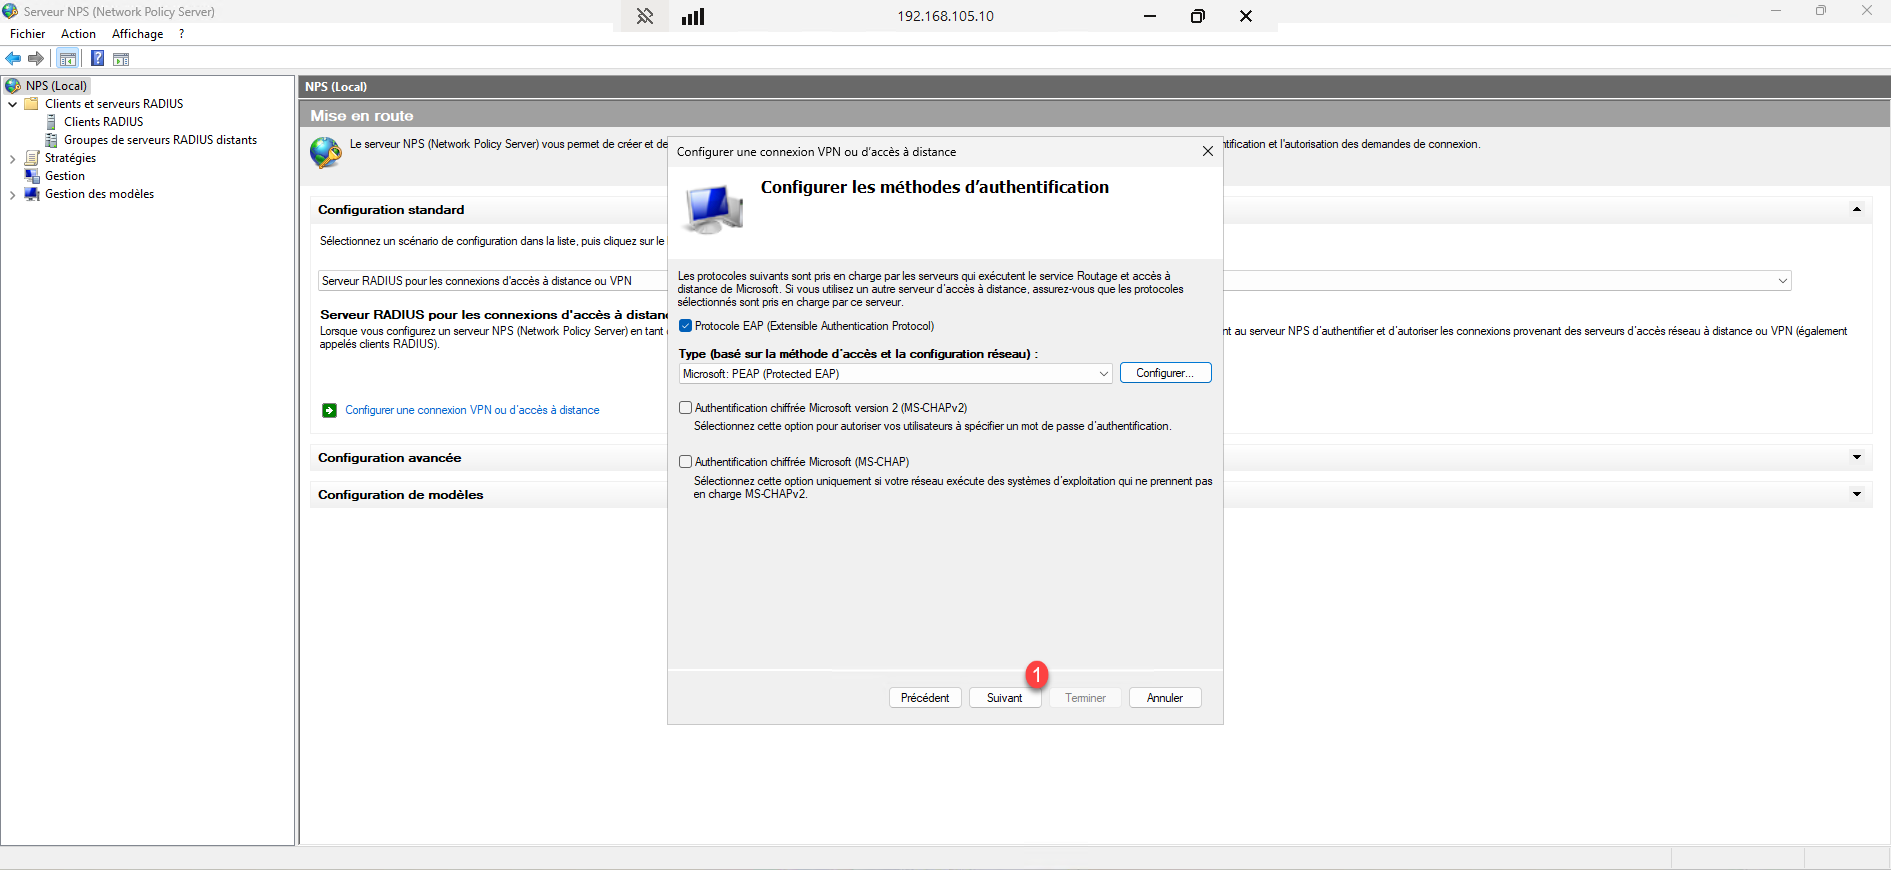Expand the Configuration avancée section
This screenshot has height=870, width=1891.
tap(1856, 458)
